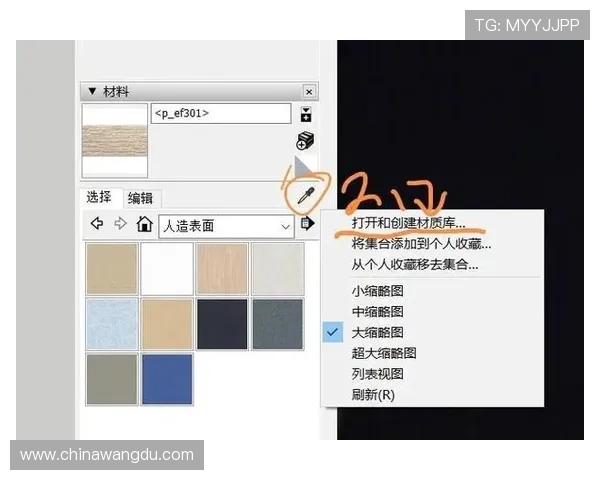The width and height of the screenshot is (600, 480).
Task: Select 列表视图 option
Action: pos(377,374)
